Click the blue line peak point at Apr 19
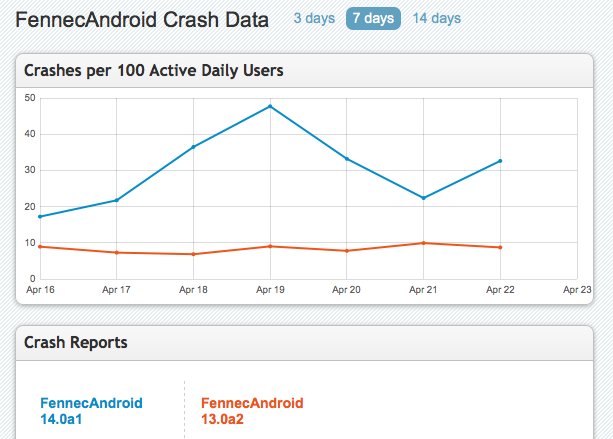Viewport: 613px width, 439px height. pos(270,106)
